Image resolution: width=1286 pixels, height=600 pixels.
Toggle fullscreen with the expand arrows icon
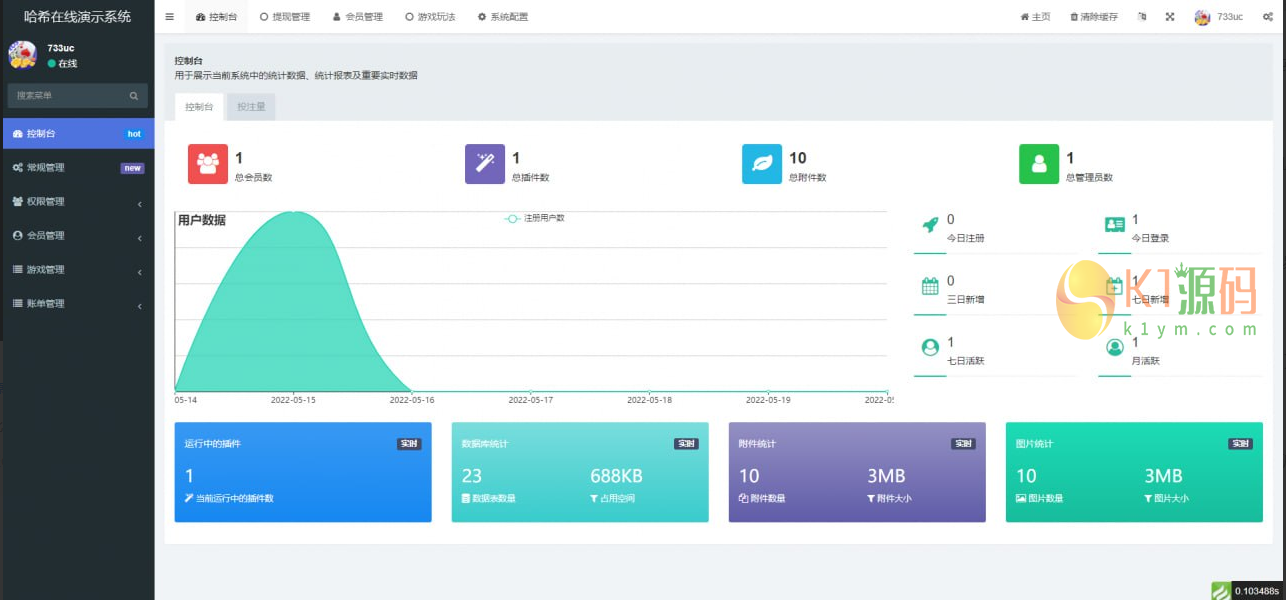(1170, 17)
